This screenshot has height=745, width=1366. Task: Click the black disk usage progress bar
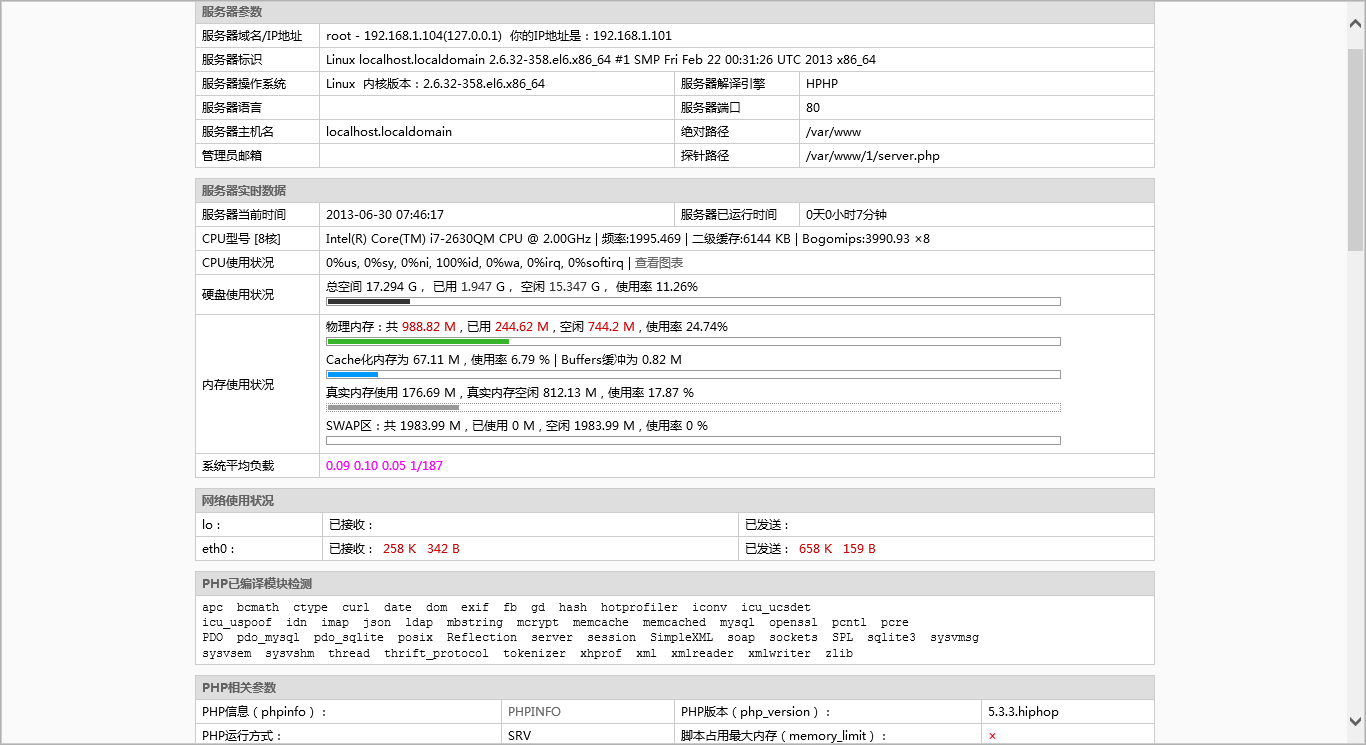click(368, 301)
